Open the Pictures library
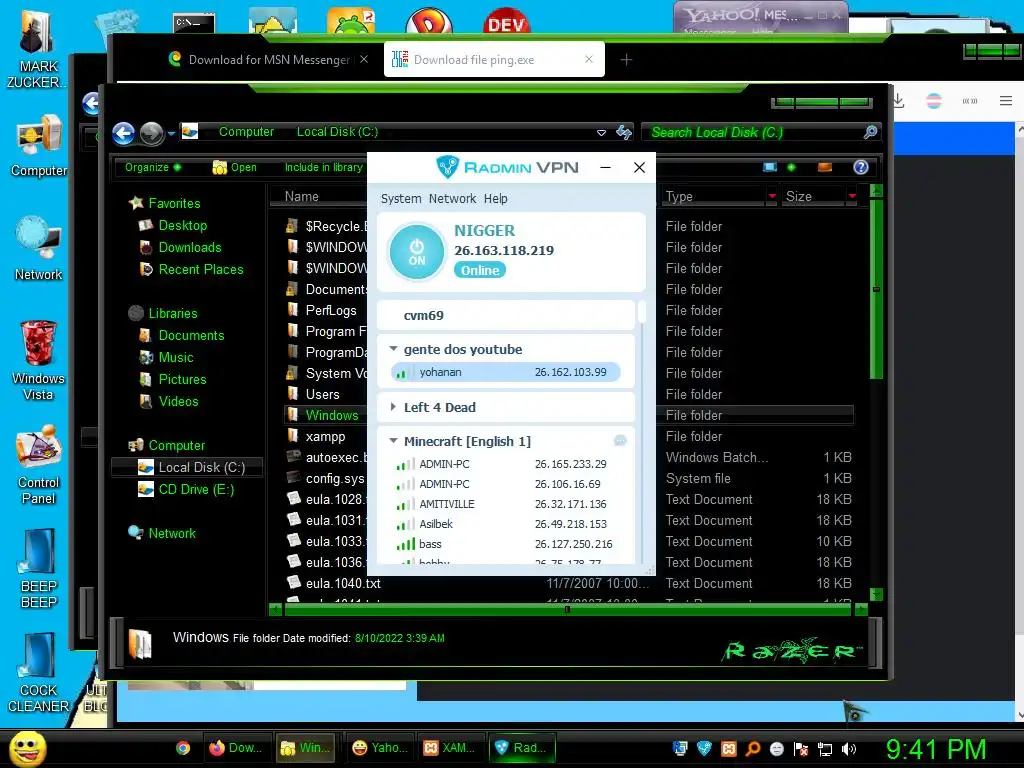 coord(182,379)
